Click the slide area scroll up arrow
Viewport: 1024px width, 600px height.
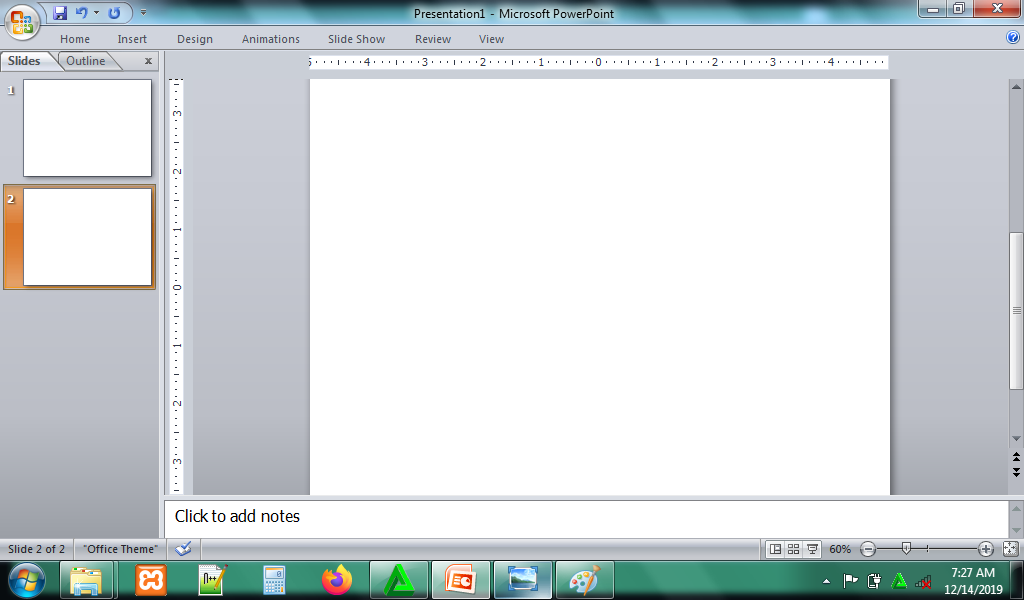click(x=1016, y=86)
